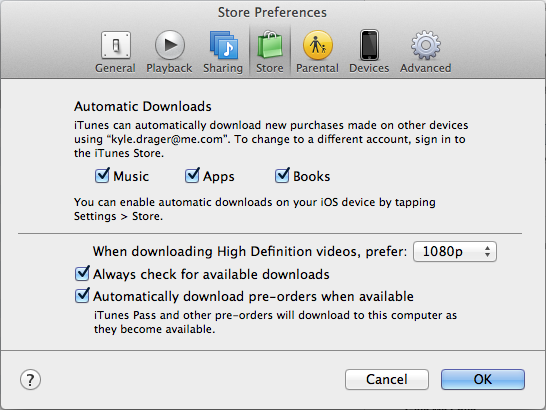Image resolution: width=546 pixels, height=410 pixels.
Task: Open the Playback preferences play icon
Action: point(170,45)
